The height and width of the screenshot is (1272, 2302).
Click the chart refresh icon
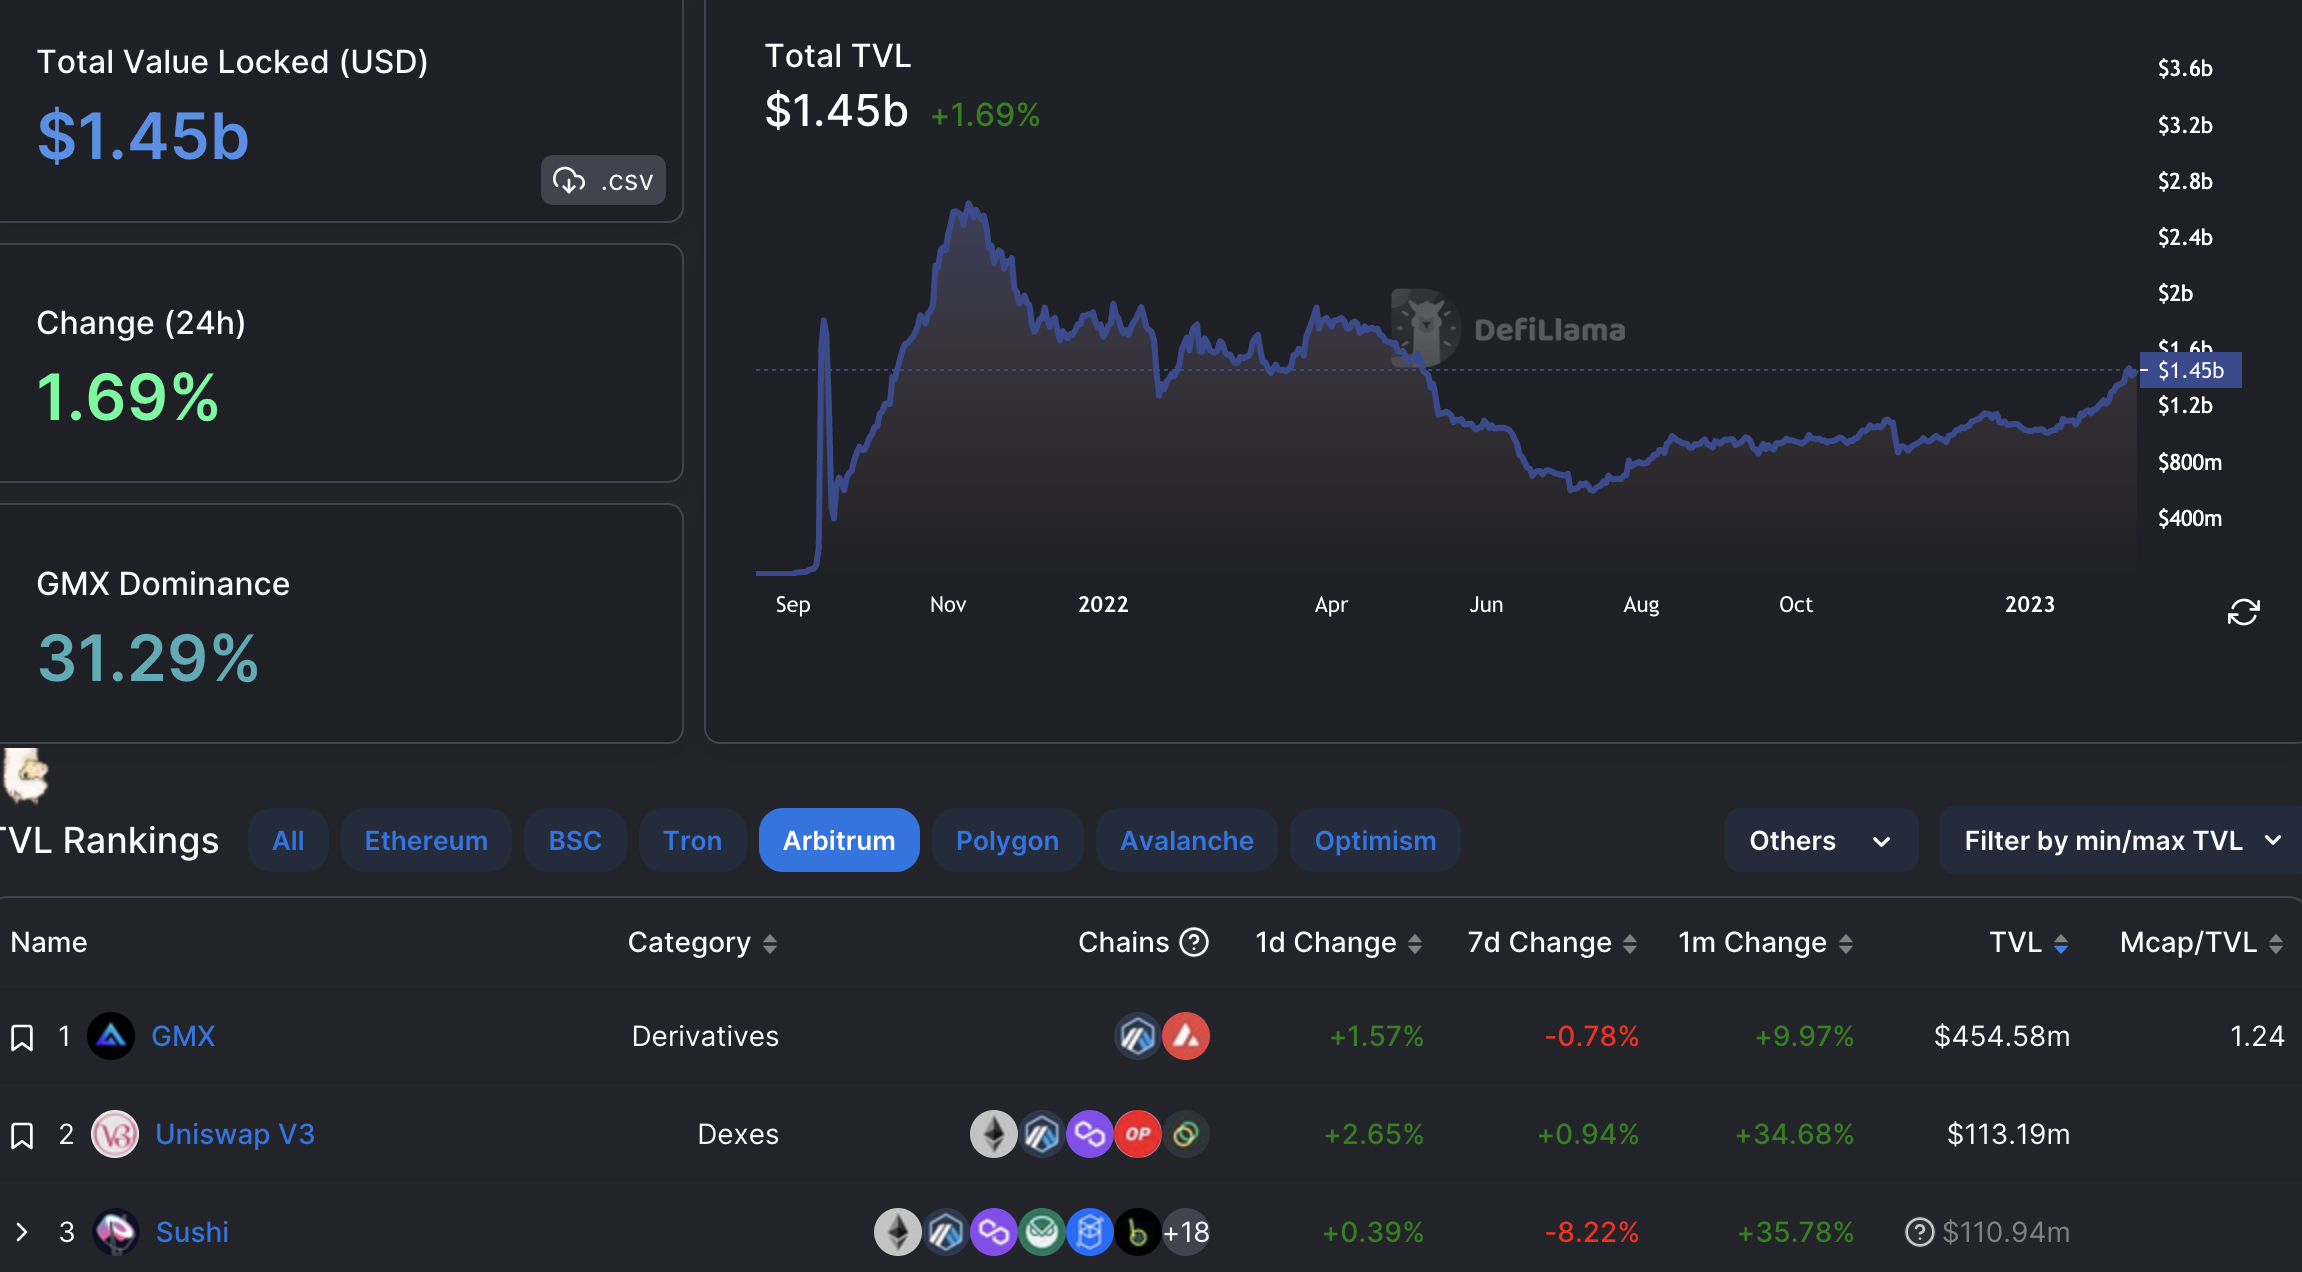pyautogui.click(x=2243, y=612)
